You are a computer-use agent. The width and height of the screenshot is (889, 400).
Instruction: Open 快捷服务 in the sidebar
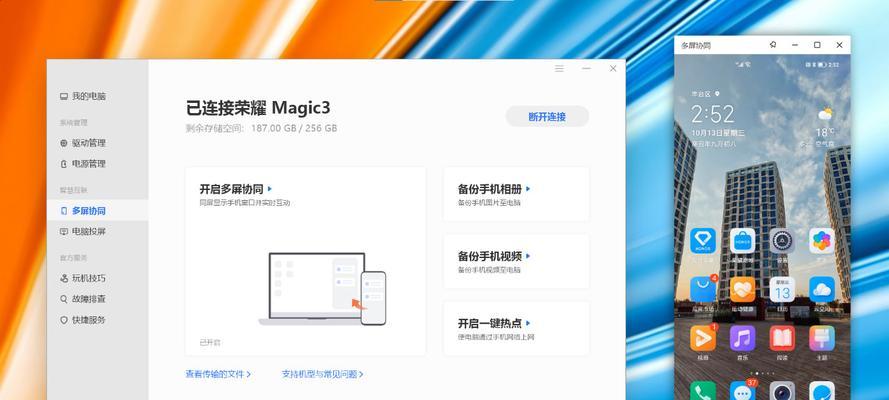pyautogui.click(x=83, y=320)
